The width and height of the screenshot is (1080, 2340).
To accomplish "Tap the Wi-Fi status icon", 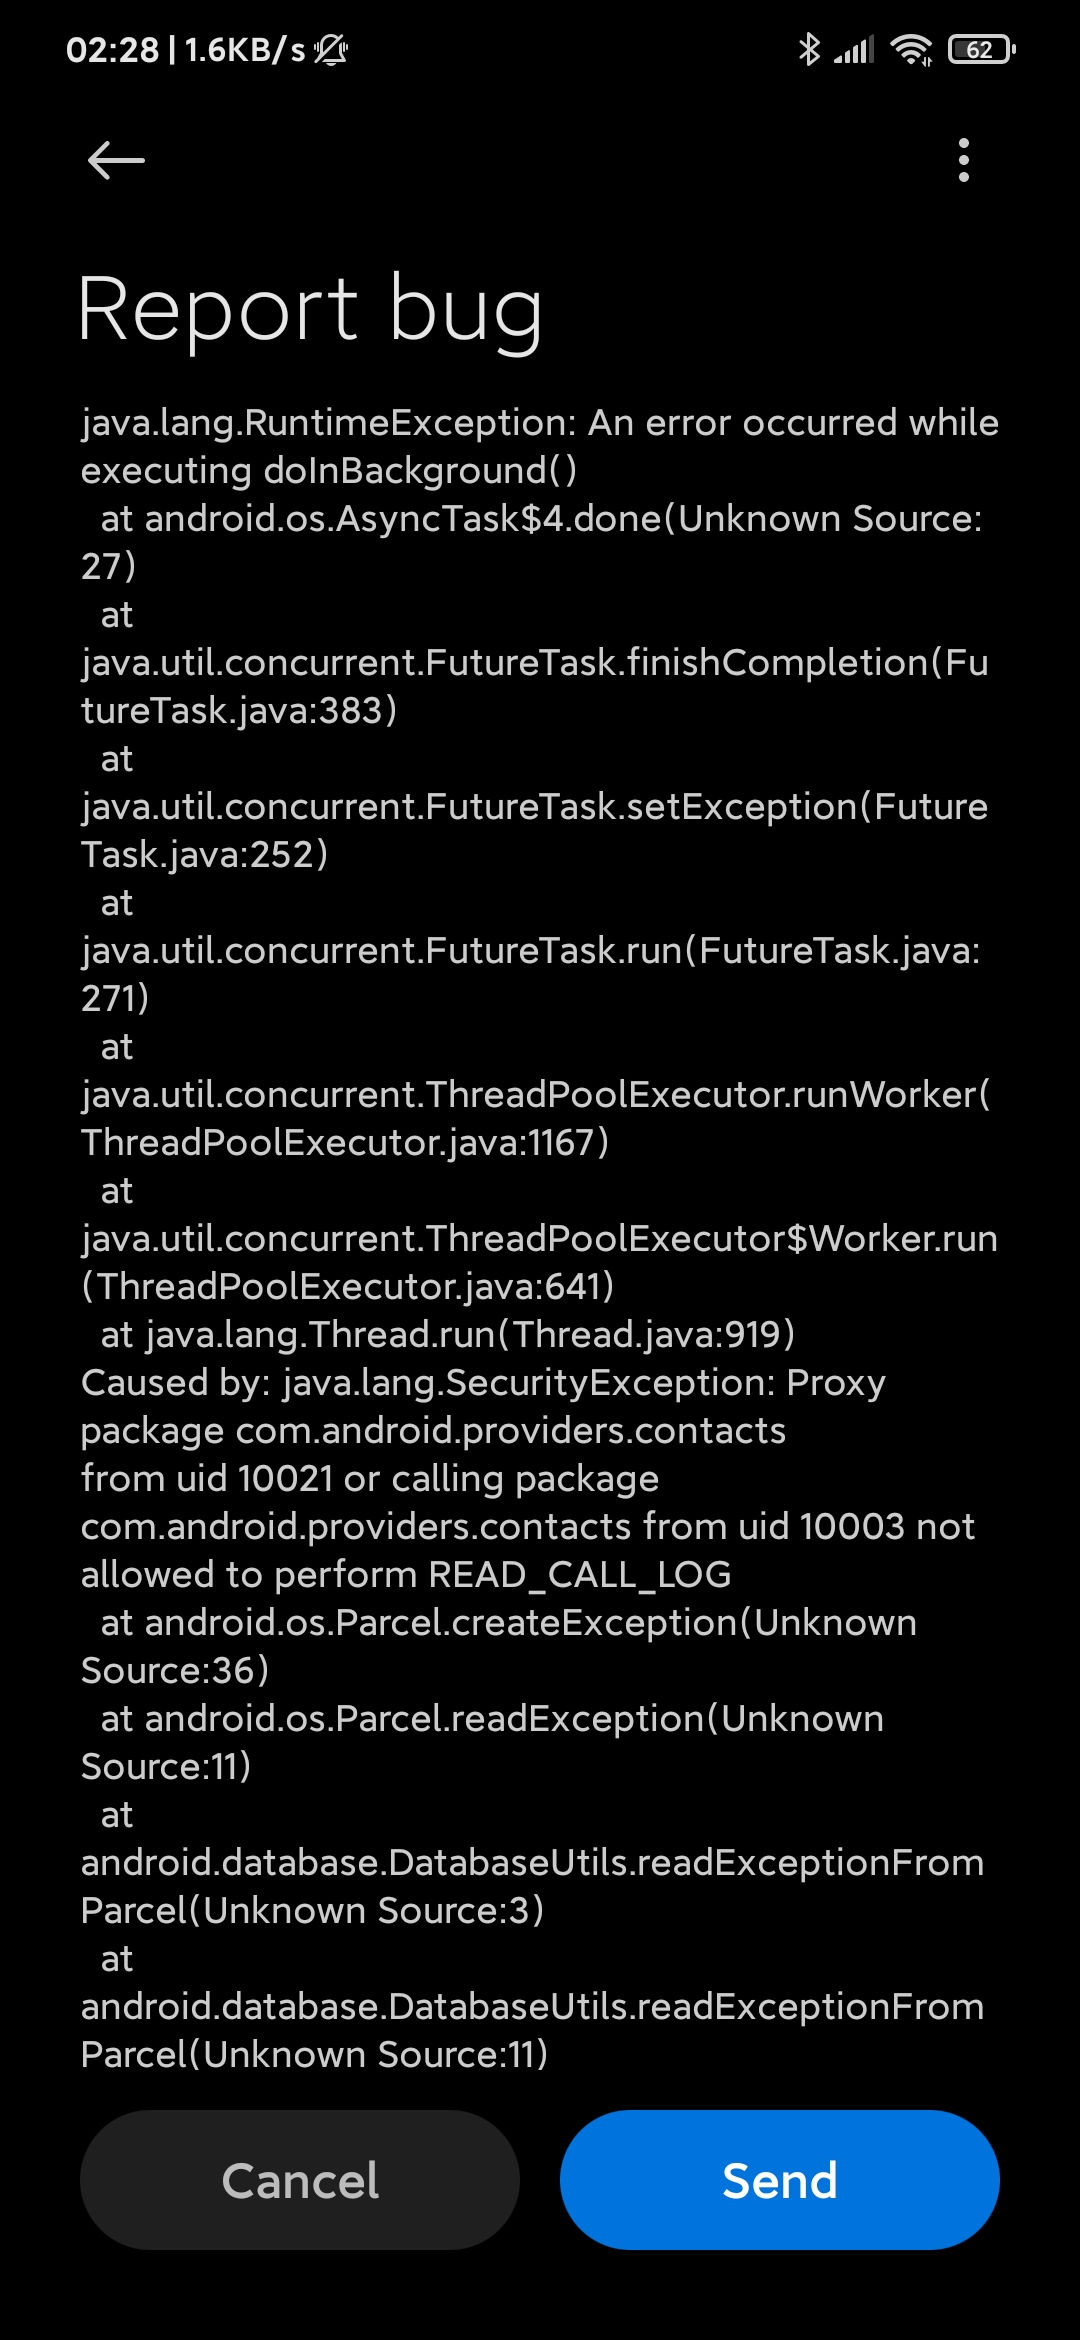I will click(x=911, y=49).
